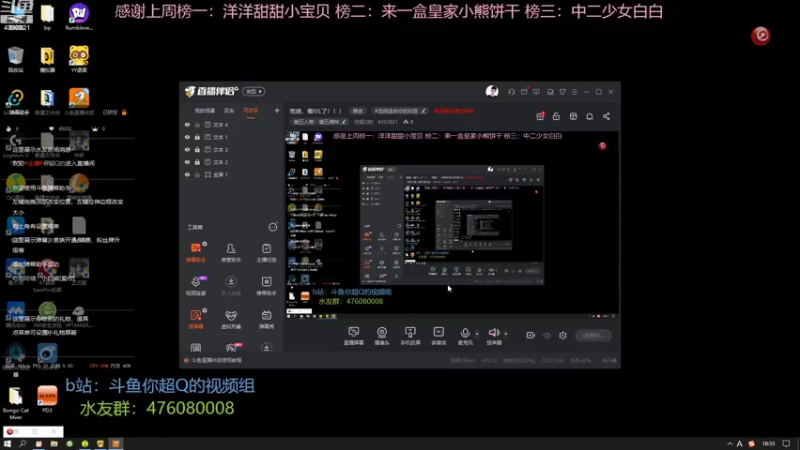Add a 摄像头 camera source
Image resolution: width=800 pixels, height=450 pixels.
coord(382,336)
